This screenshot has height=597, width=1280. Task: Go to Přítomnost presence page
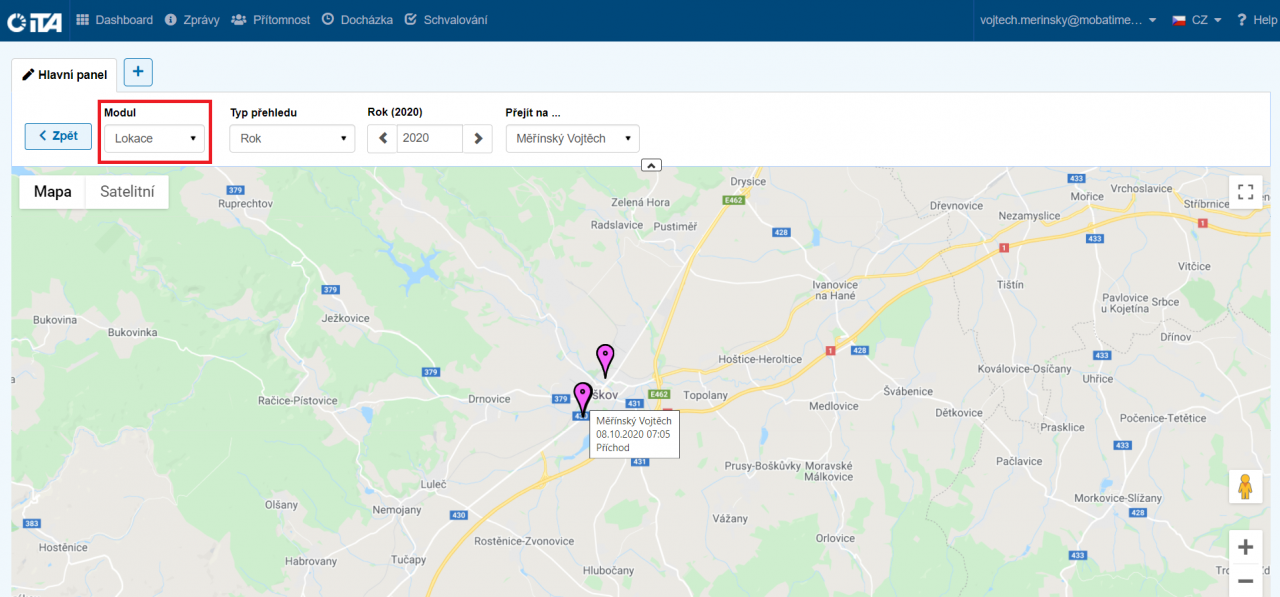tap(270, 20)
